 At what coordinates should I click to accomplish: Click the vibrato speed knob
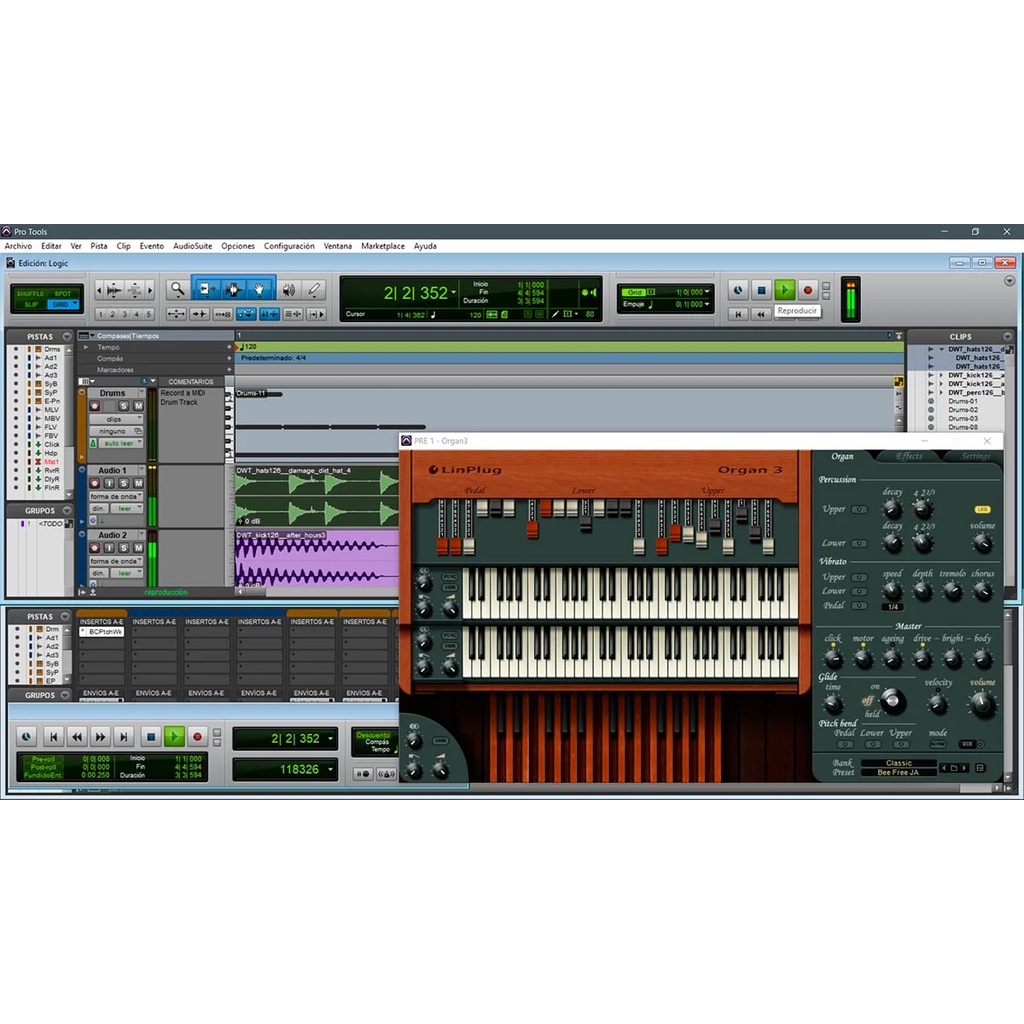[x=892, y=592]
